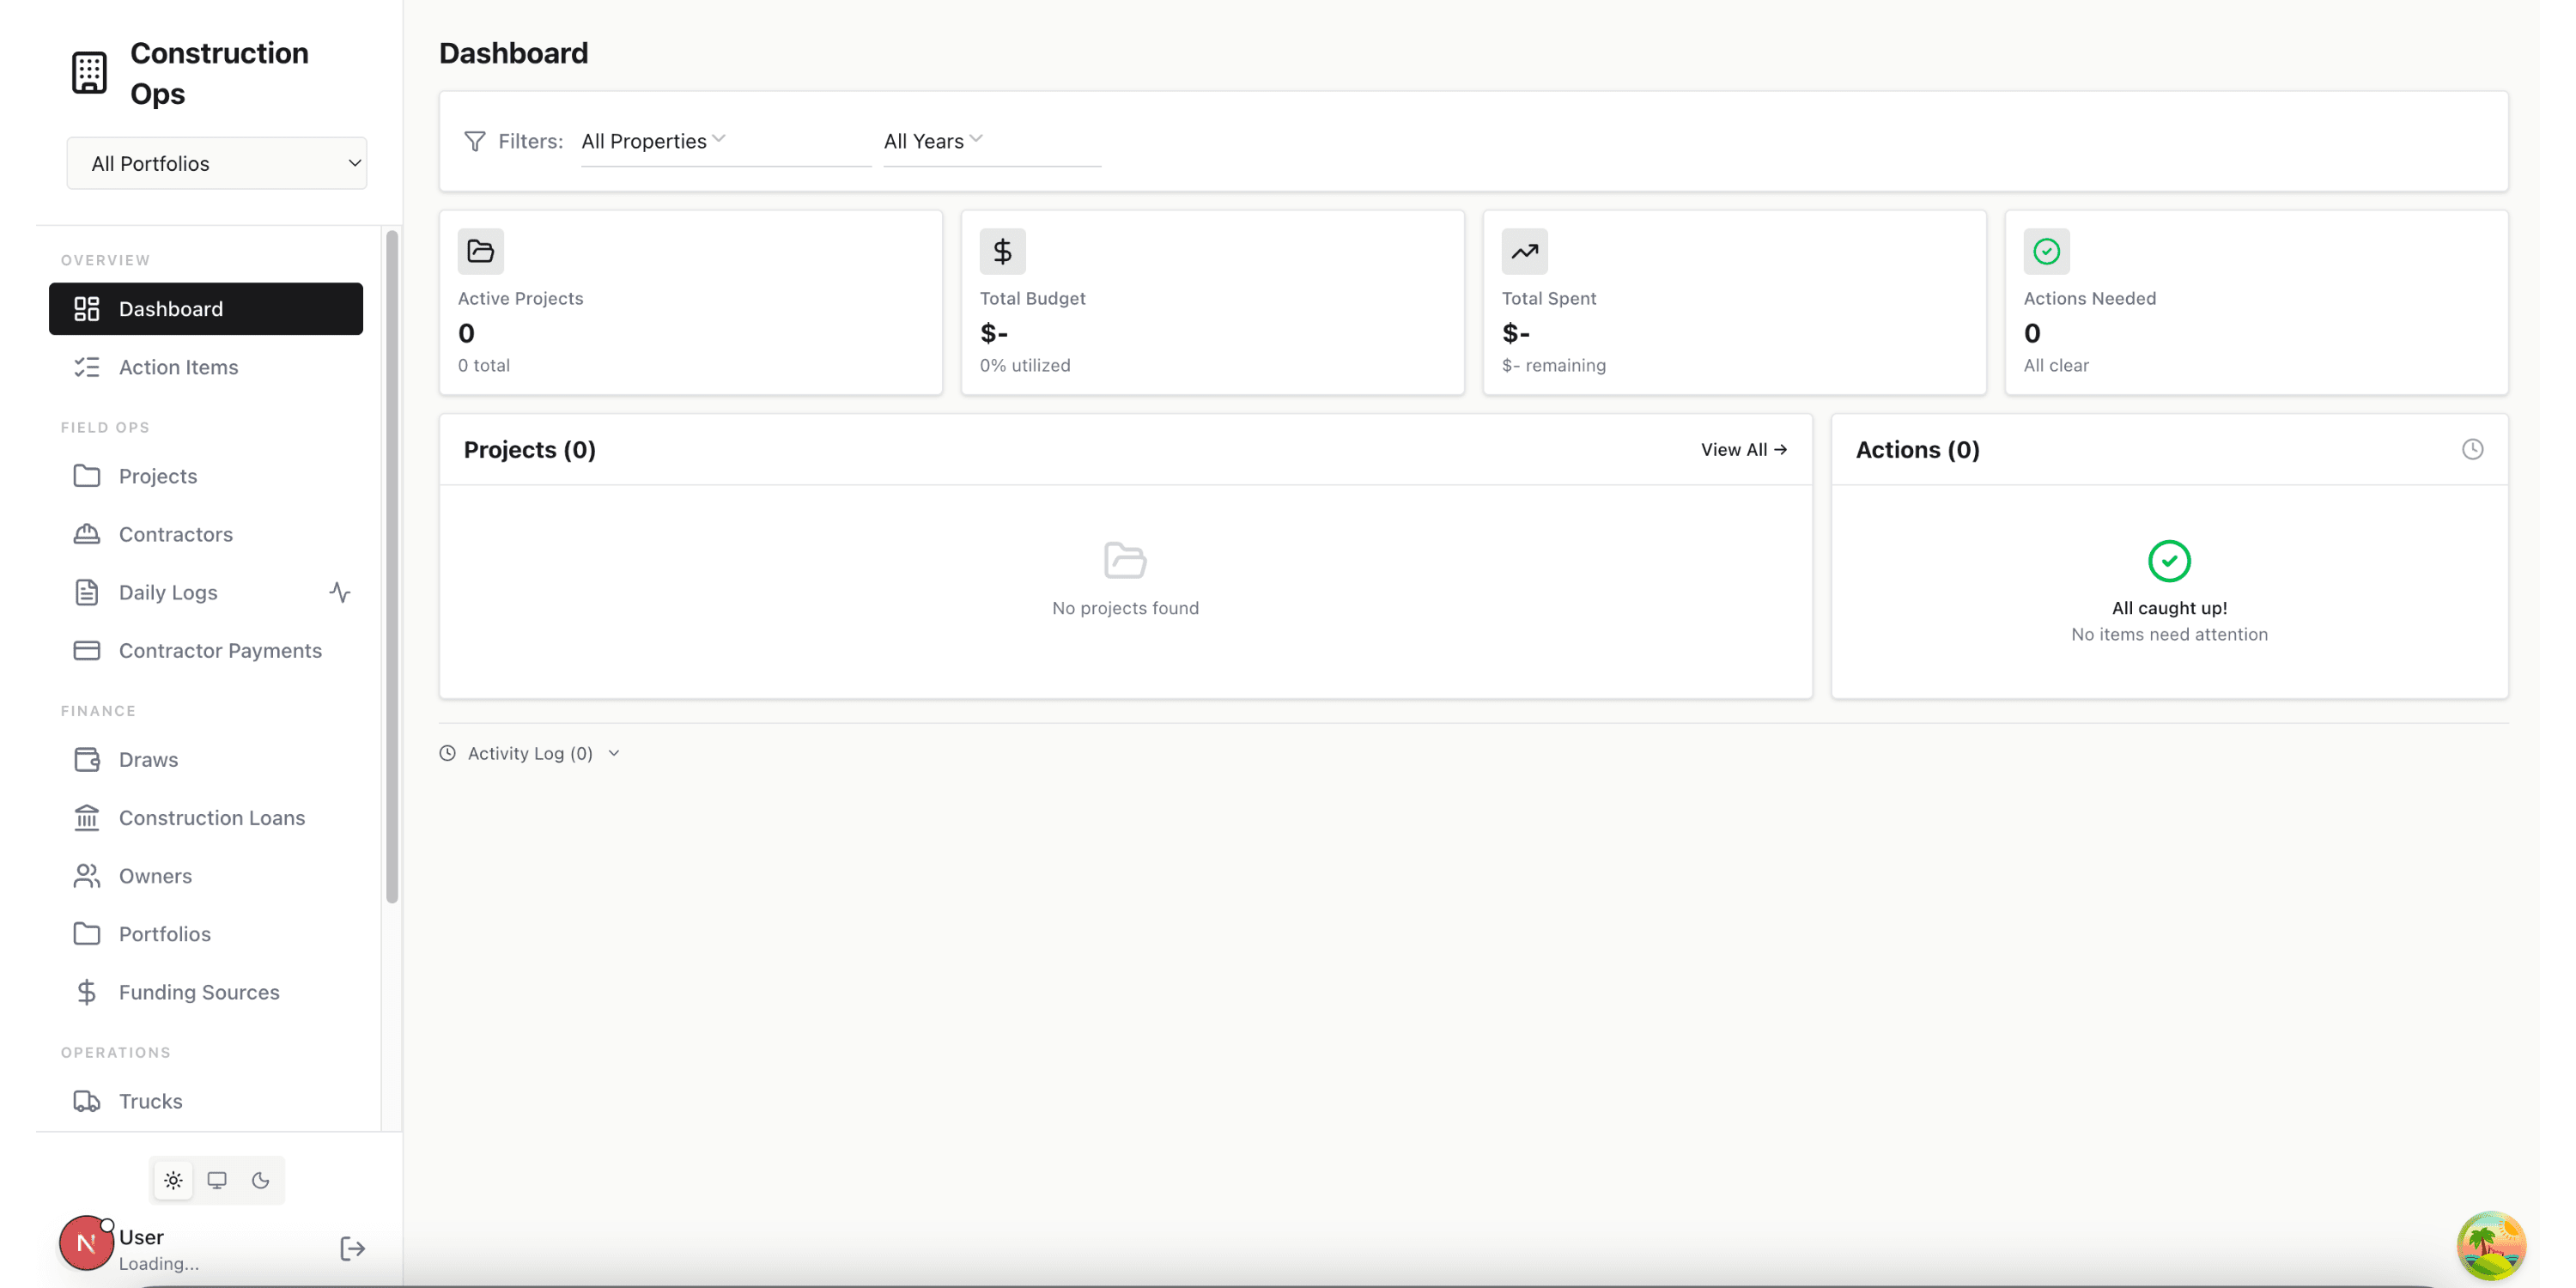Click the user avatar with letter N

86,1243
